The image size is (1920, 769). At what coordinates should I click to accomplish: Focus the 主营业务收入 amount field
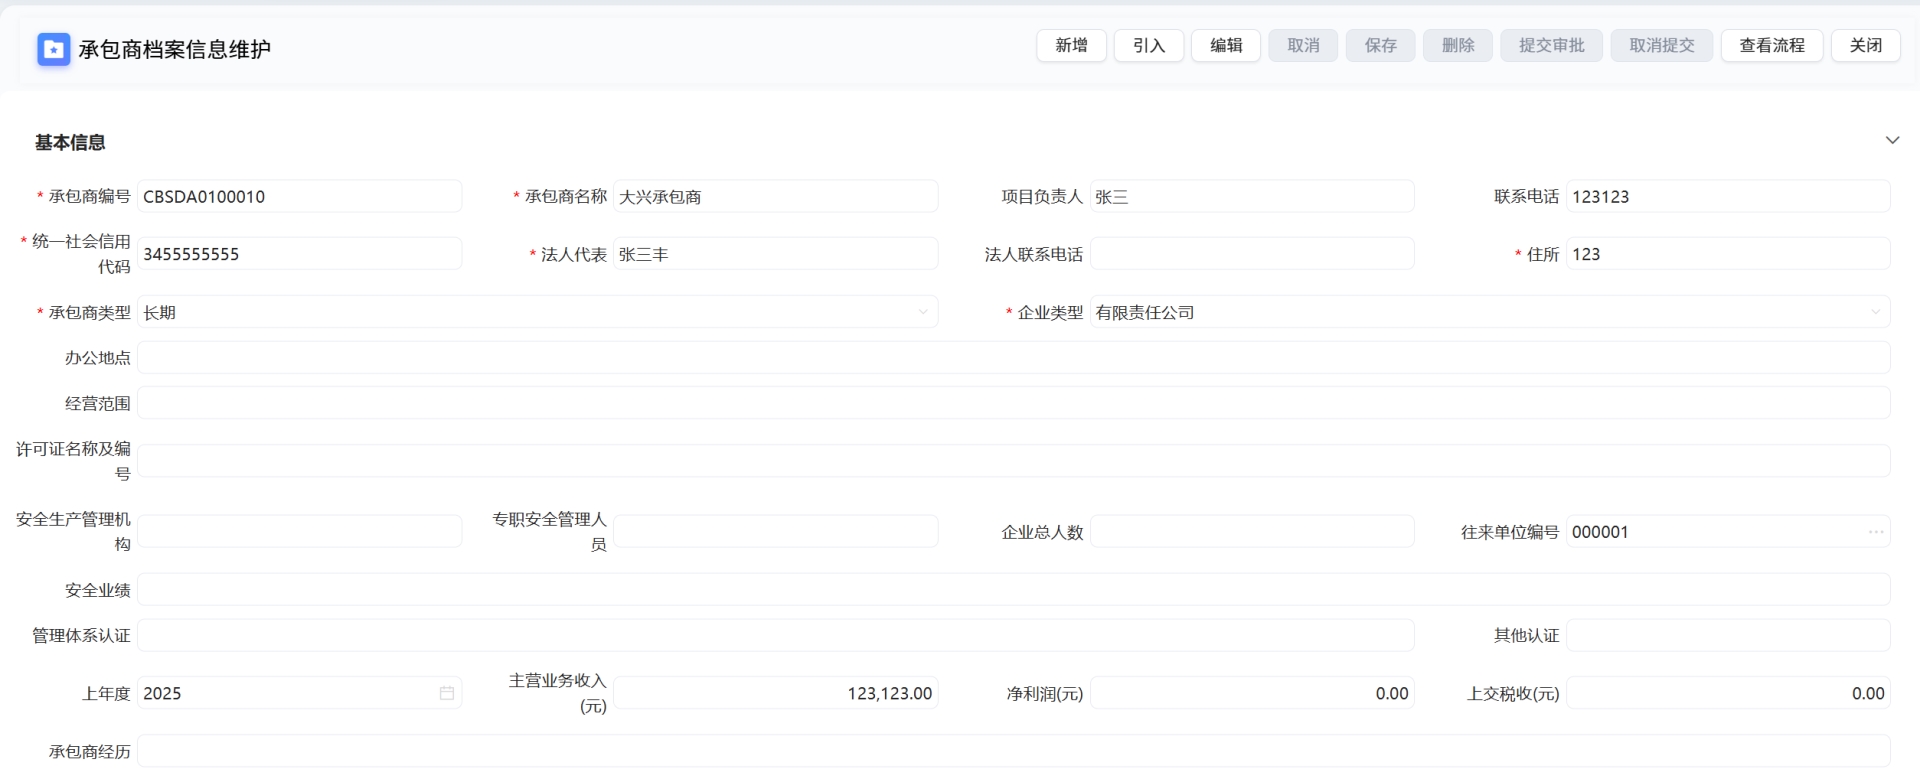[x=776, y=693]
